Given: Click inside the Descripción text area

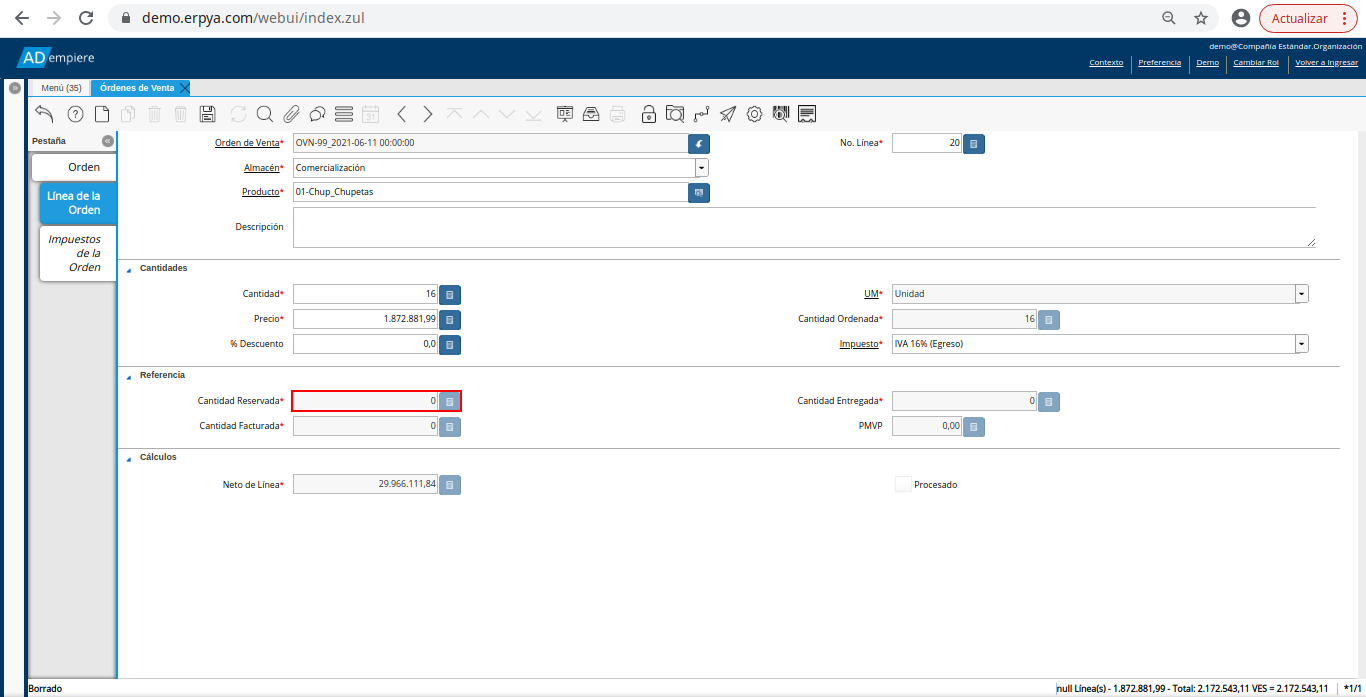Looking at the screenshot, I should click(804, 227).
